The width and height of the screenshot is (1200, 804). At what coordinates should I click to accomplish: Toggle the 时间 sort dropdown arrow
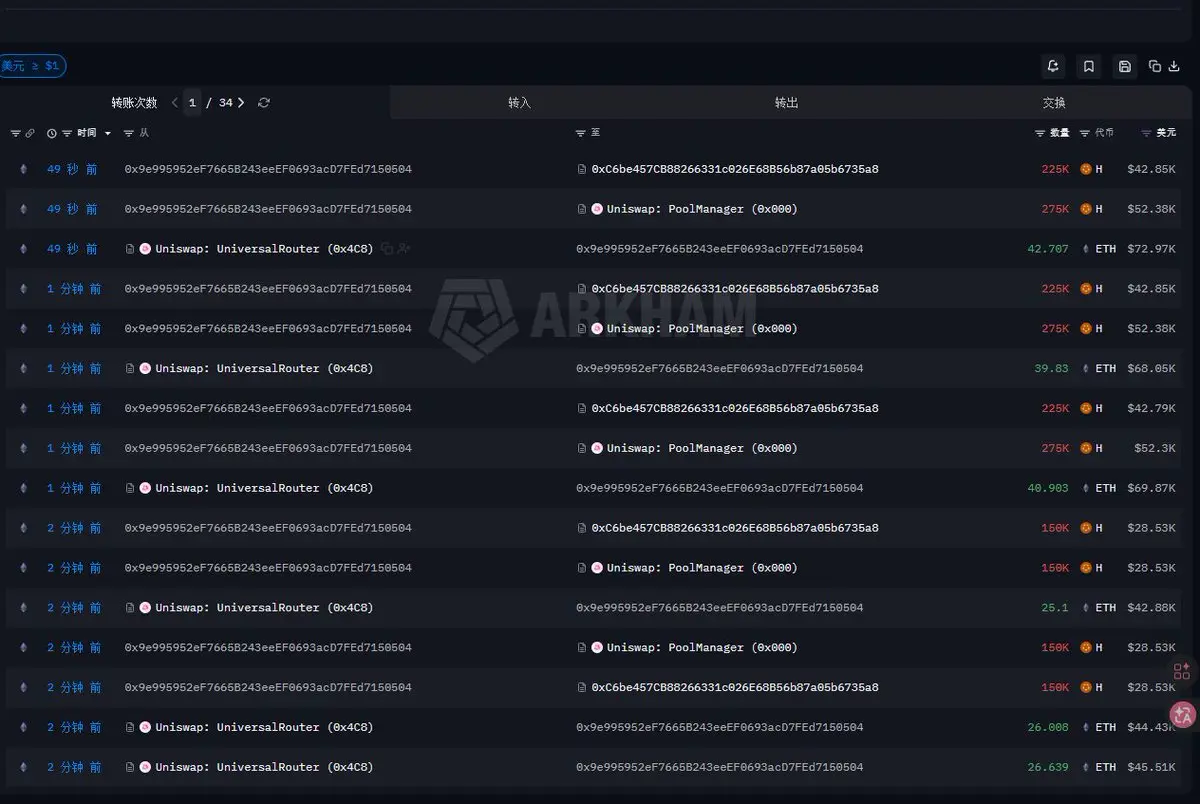point(108,133)
